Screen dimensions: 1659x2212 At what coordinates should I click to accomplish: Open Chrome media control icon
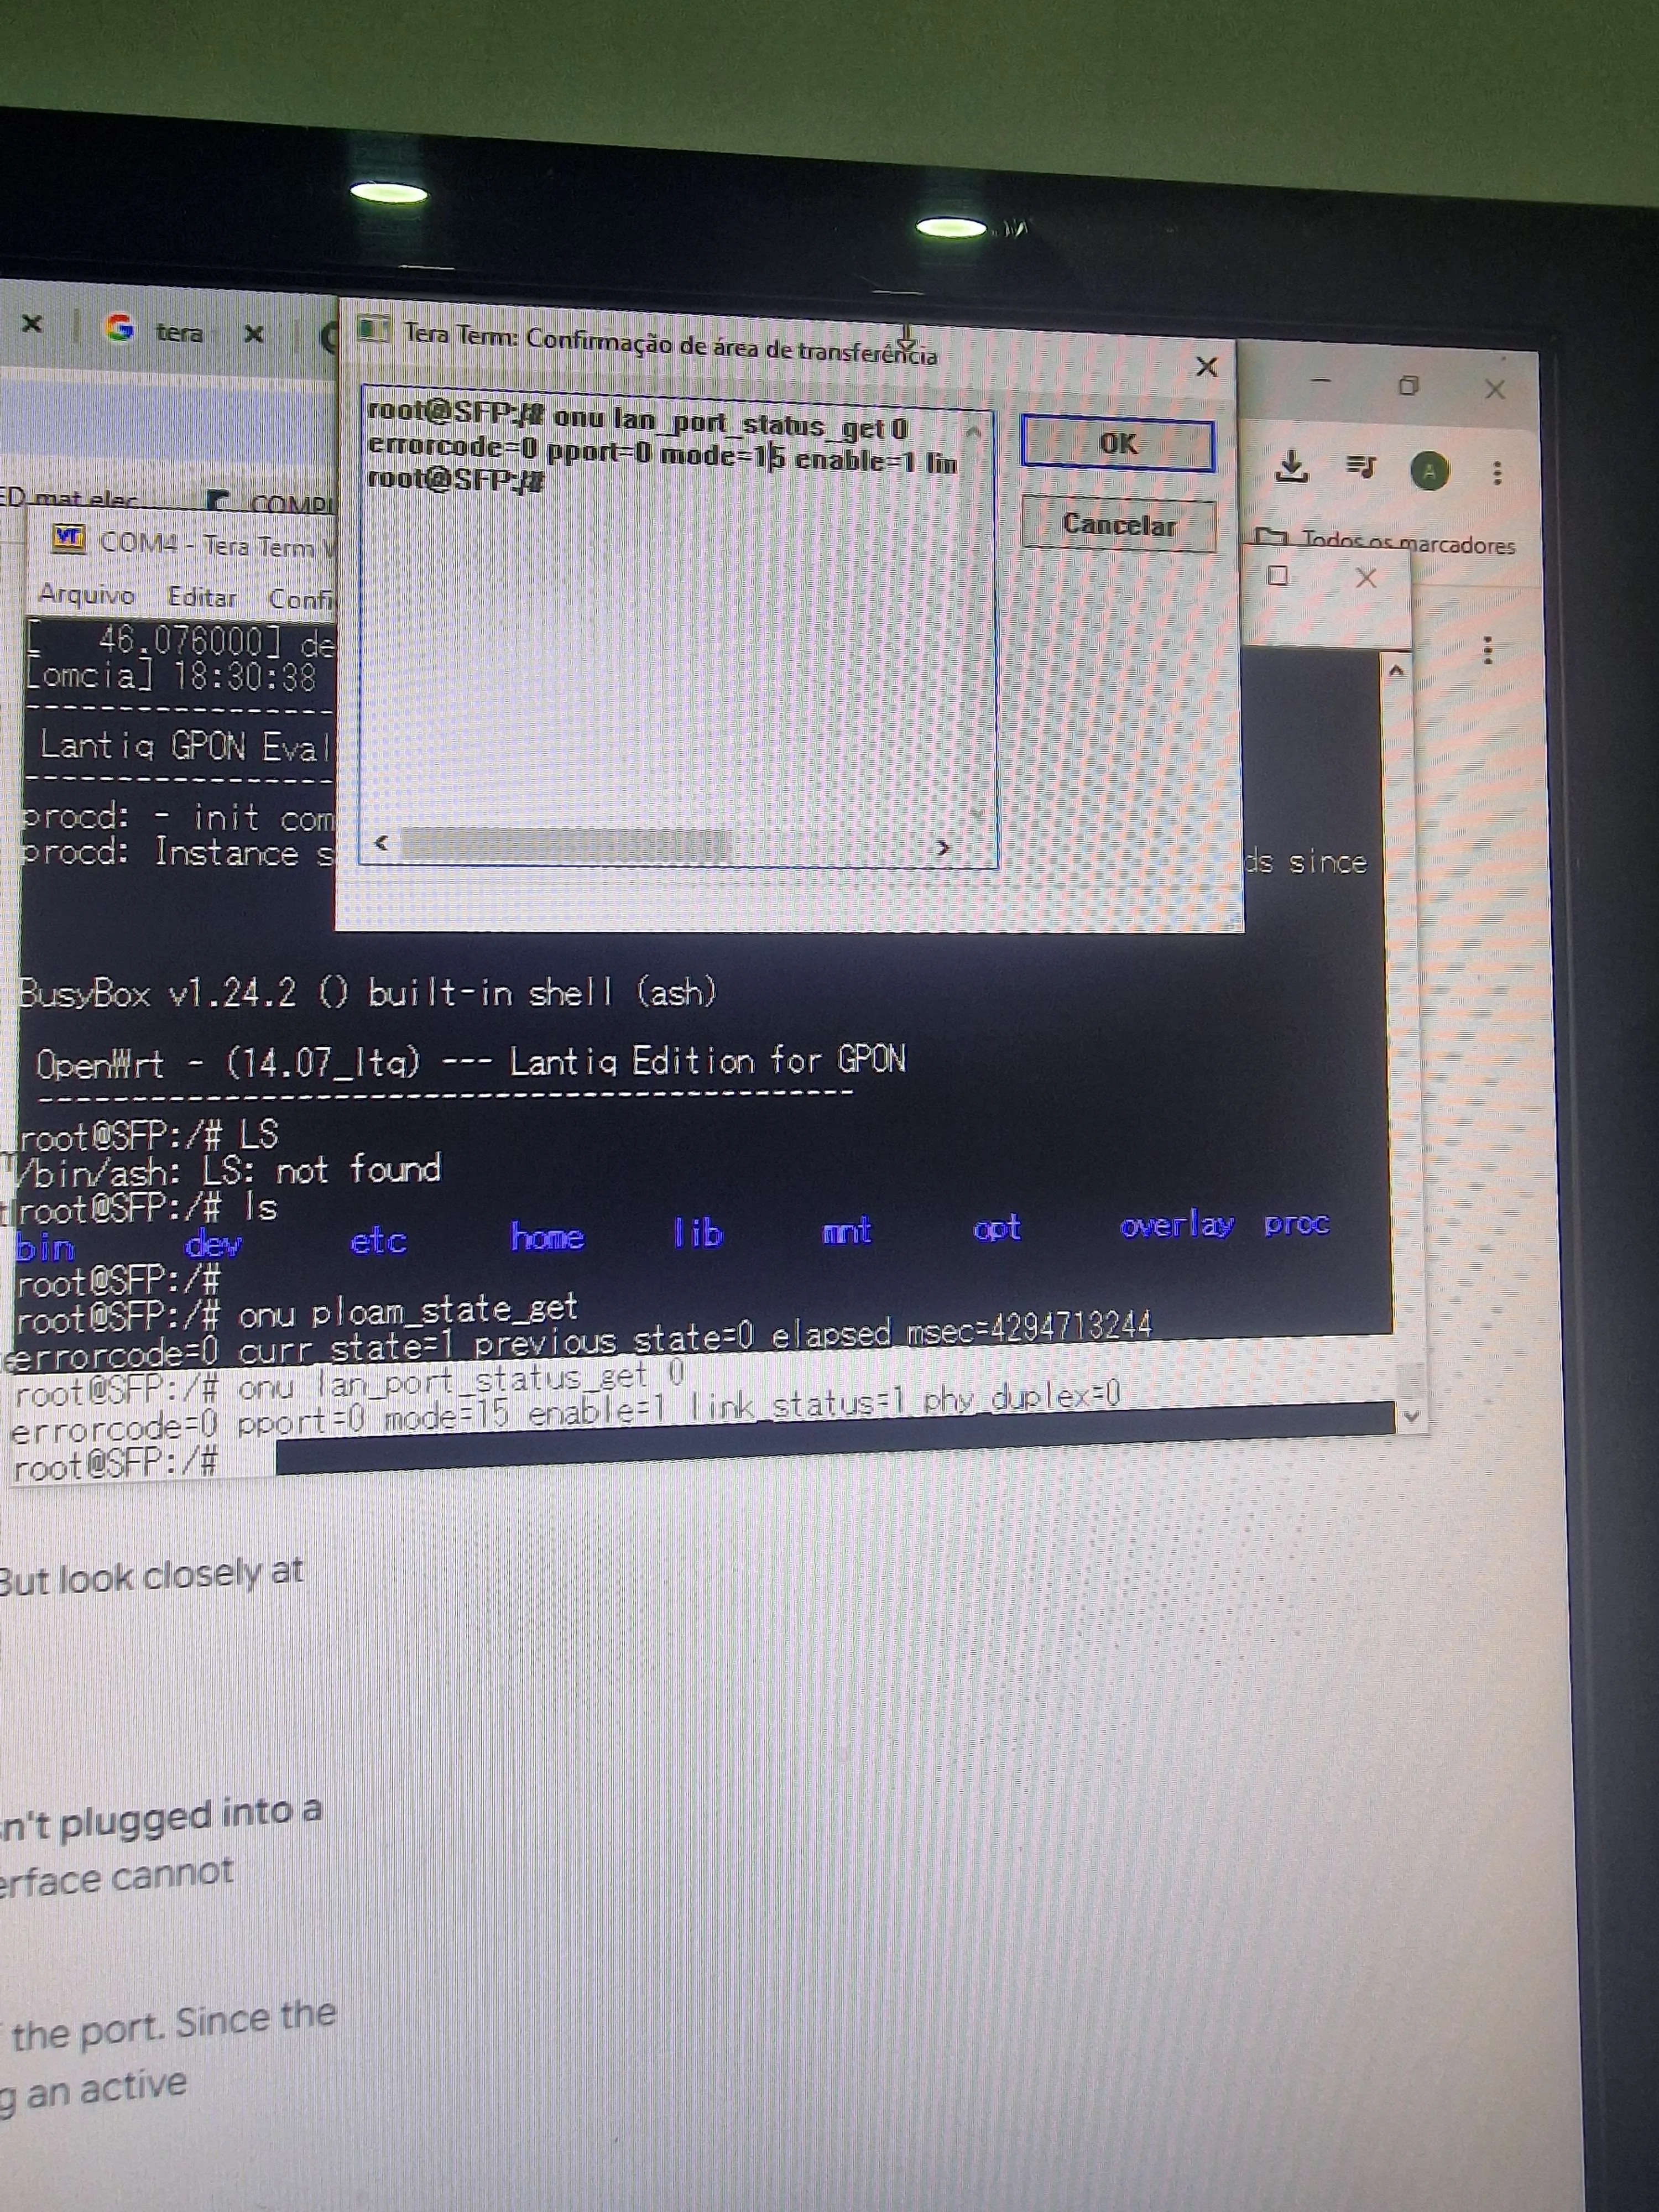tap(1360, 466)
